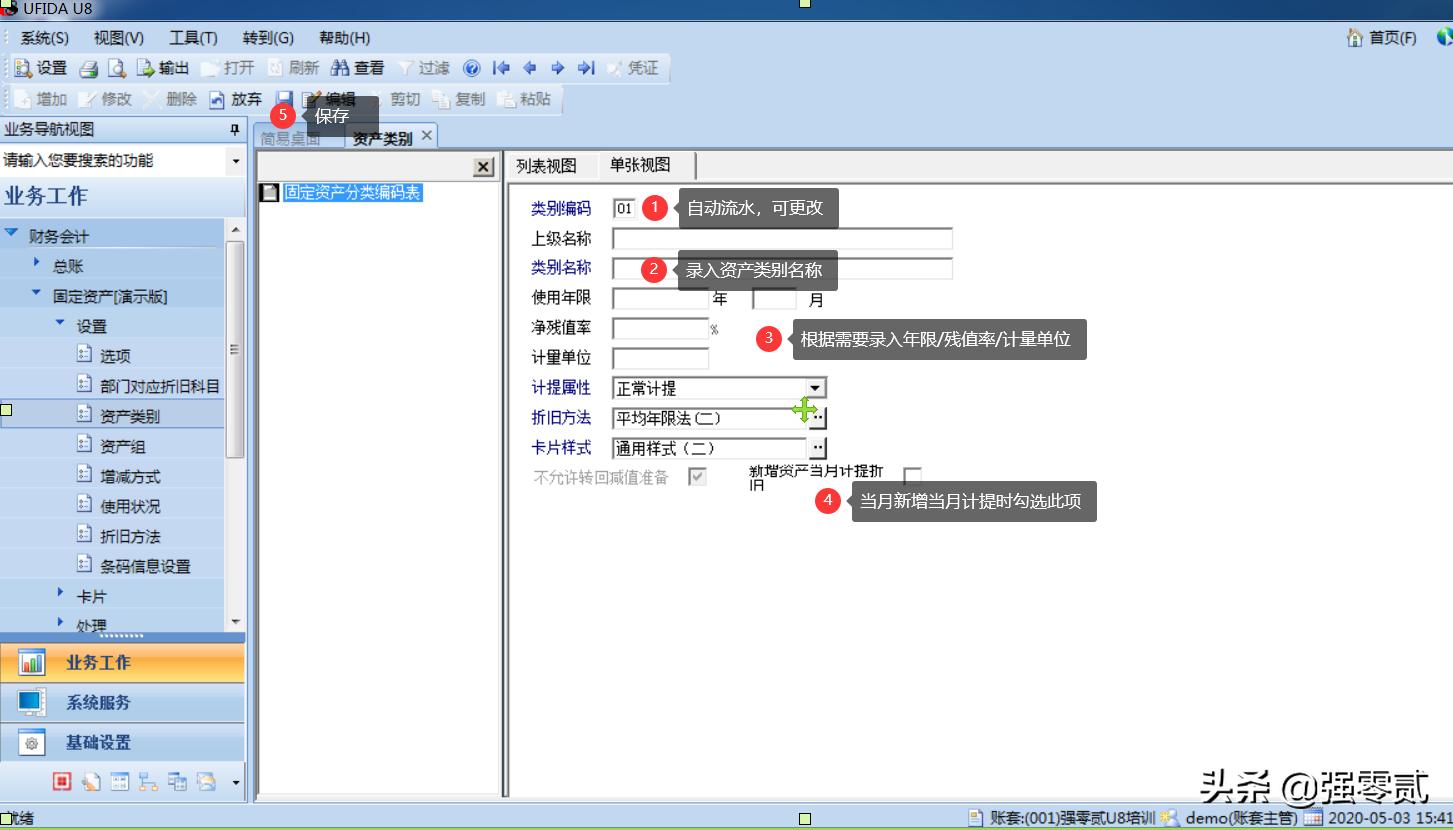Select 固定资产分类编码表 root node

352,193
